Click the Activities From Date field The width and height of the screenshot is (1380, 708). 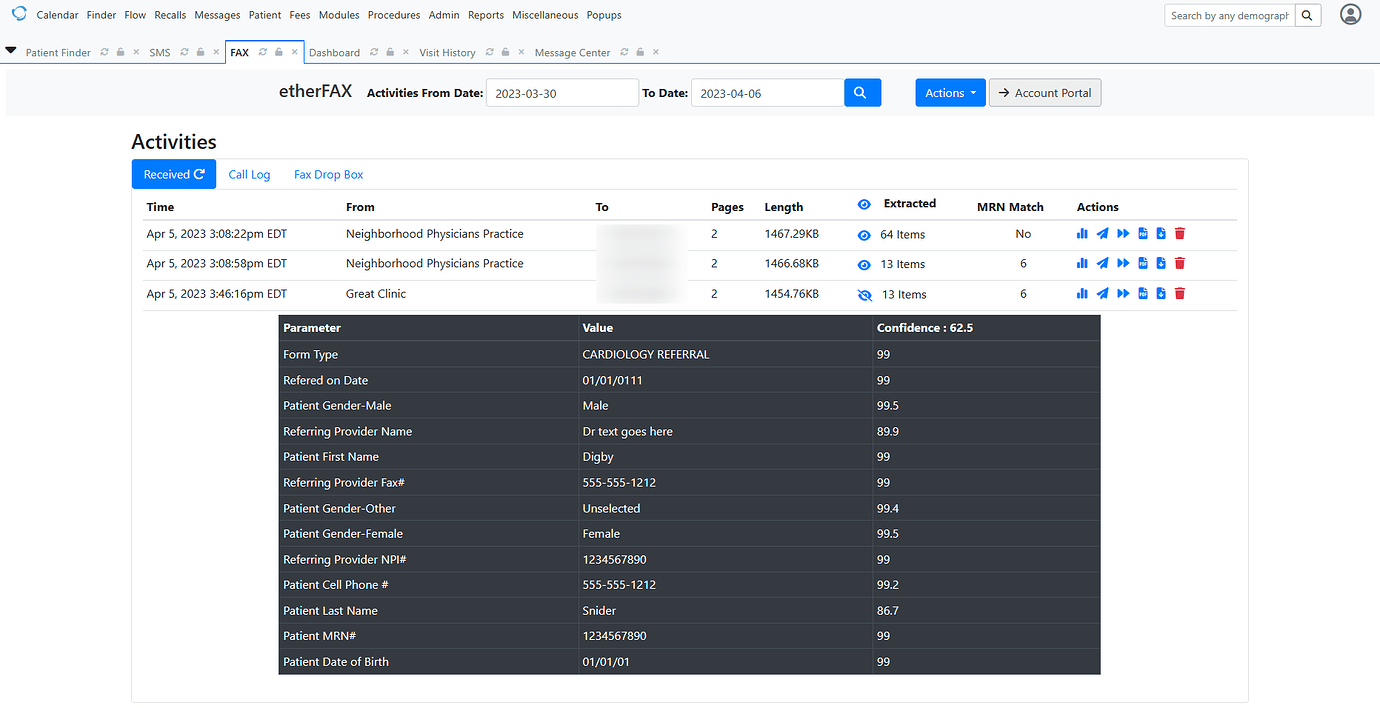[562, 93]
